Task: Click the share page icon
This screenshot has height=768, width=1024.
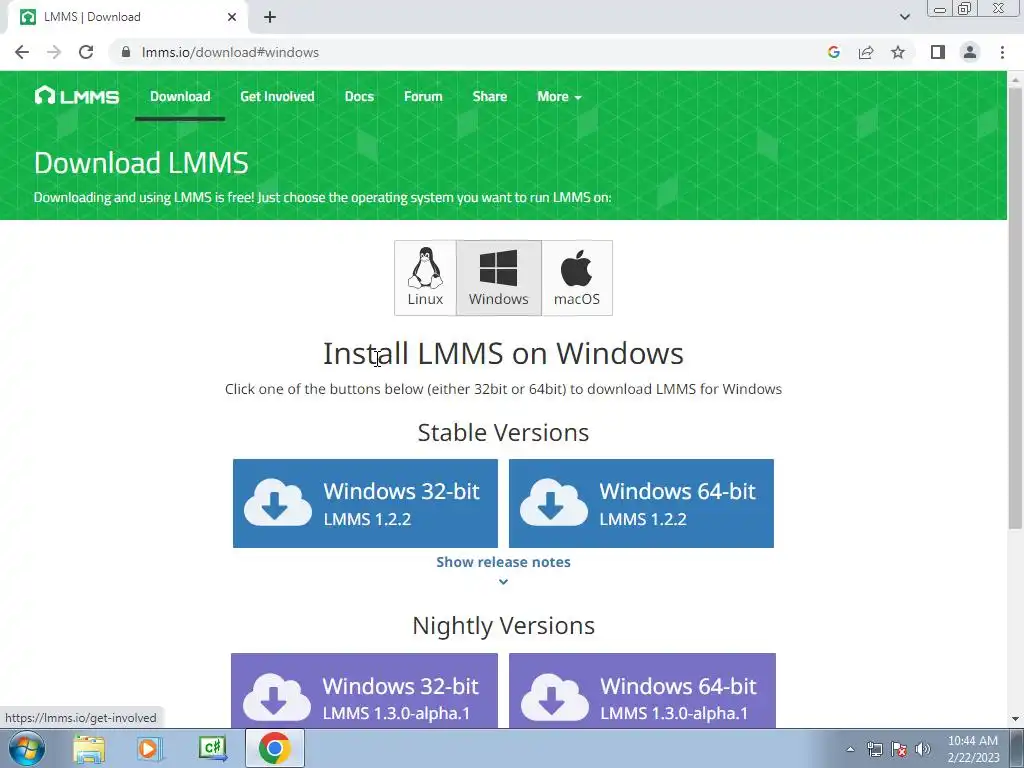Action: coord(866,52)
